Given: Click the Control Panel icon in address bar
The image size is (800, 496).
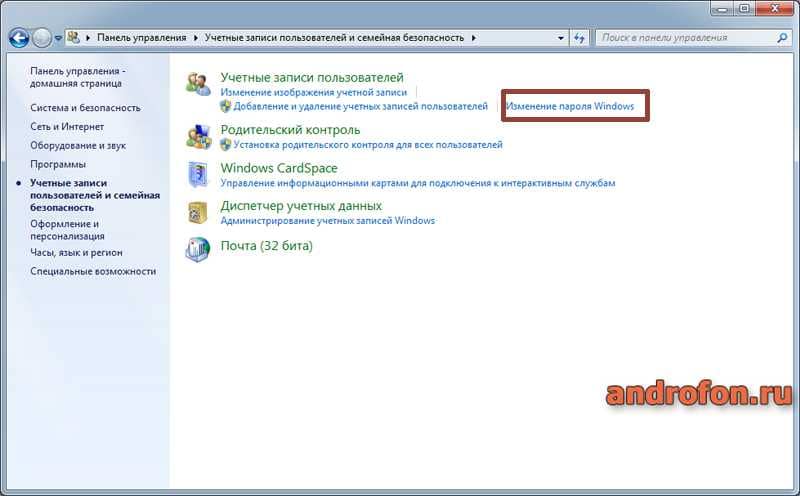Looking at the screenshot, I should click(x=74, y=37).
